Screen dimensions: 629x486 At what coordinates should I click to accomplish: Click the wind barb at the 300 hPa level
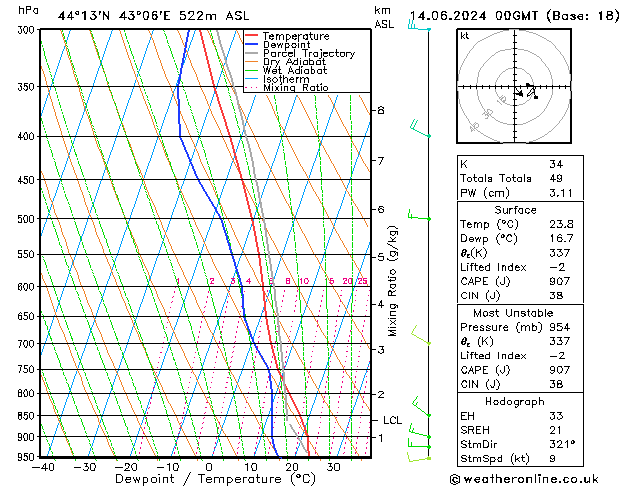[x=418, y=26]
